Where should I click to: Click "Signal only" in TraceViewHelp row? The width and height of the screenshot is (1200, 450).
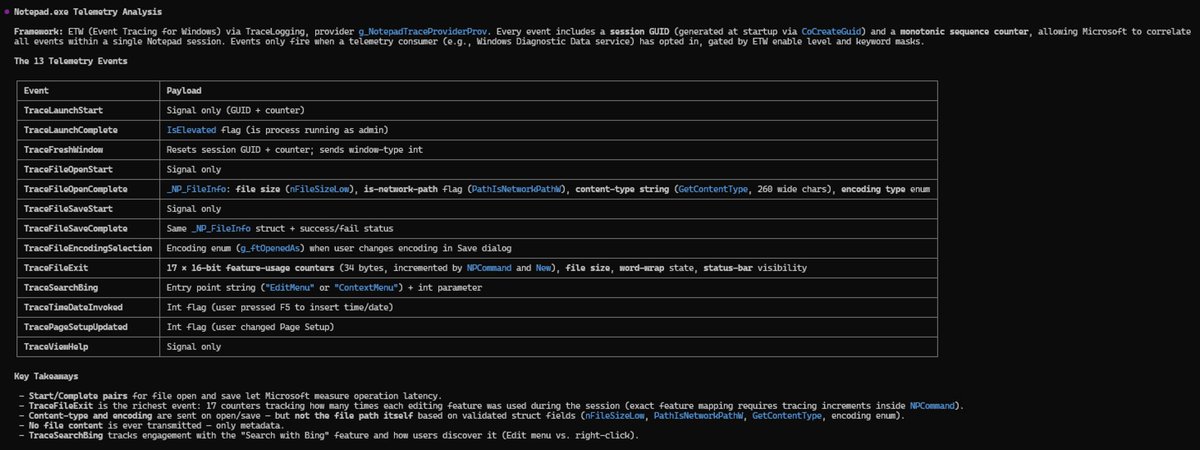[193, 346]
